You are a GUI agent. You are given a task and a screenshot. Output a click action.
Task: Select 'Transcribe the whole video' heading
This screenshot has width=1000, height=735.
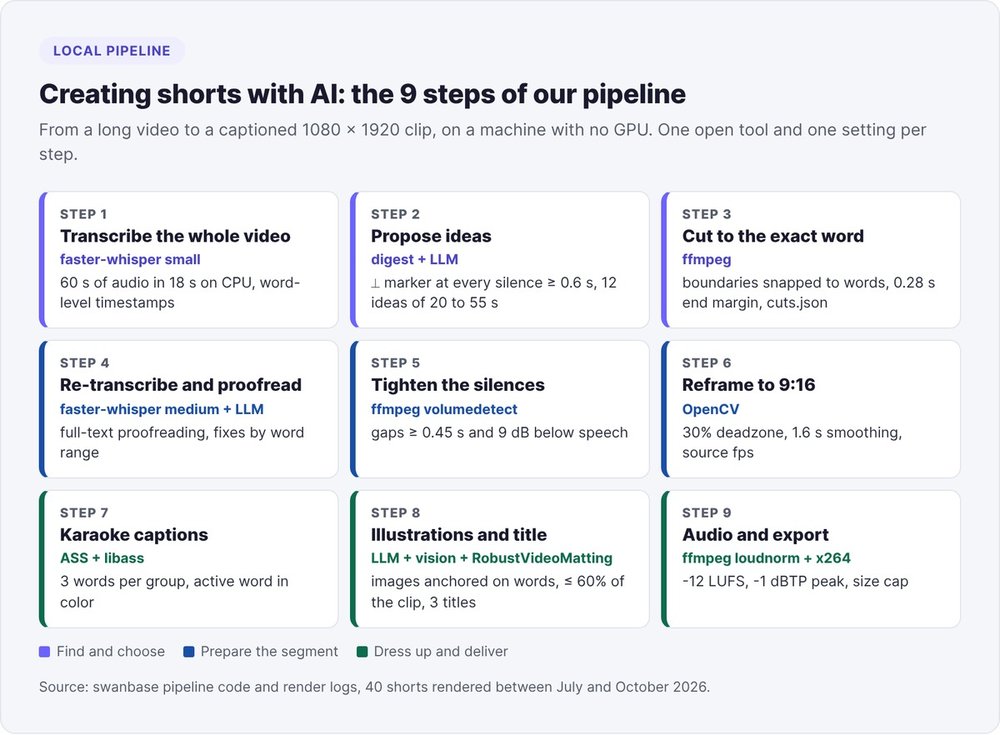pyautogui.click(x=175, y=236)
